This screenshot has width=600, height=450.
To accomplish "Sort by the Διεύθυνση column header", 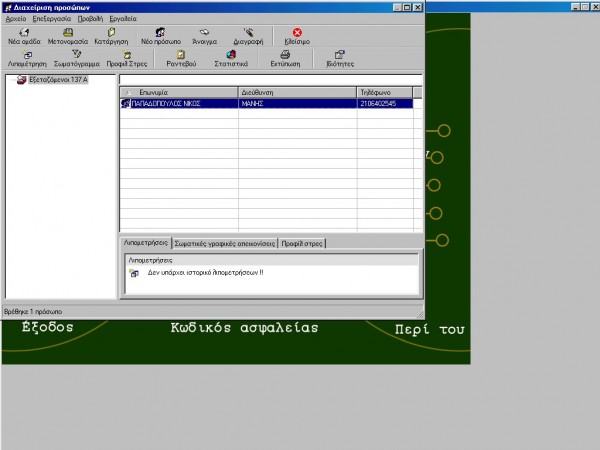I will point(297,93).
